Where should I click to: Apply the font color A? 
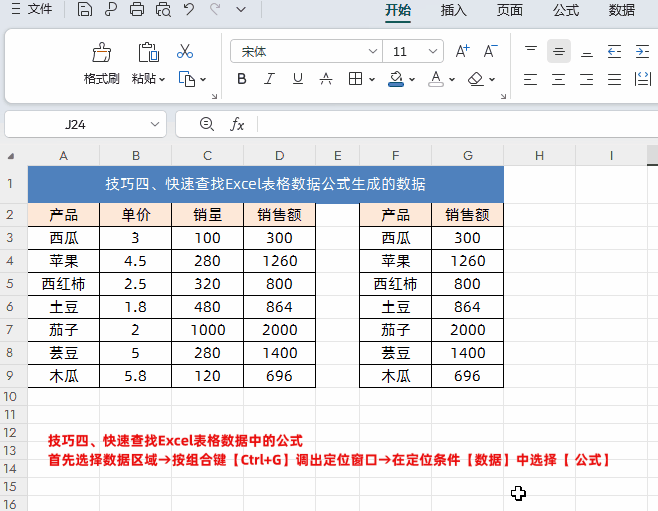pyautogui.click(x=436, y=79)
